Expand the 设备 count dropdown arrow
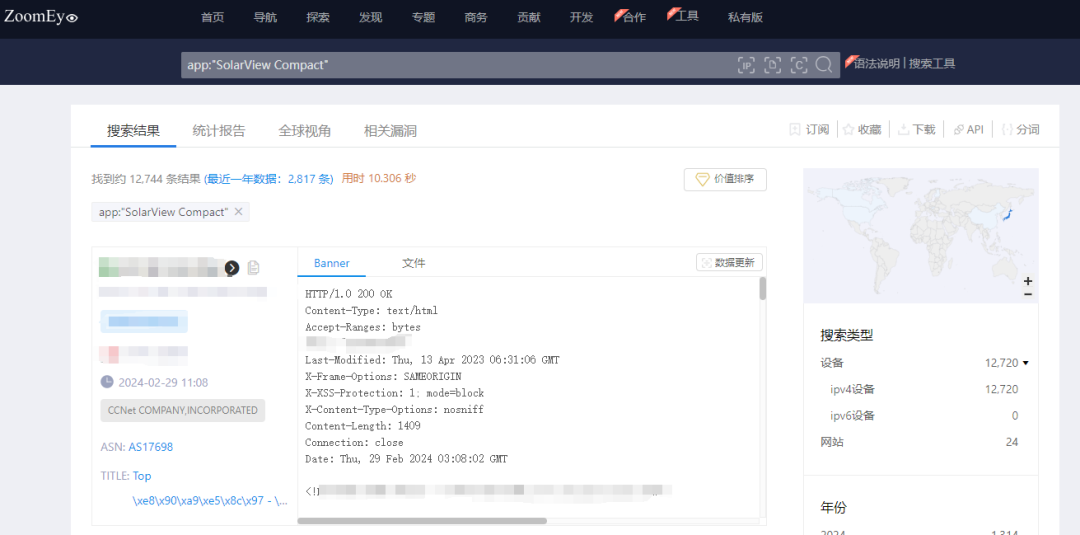The height and width of the screenshot is (535, 1080). [x=1026, y=363]
